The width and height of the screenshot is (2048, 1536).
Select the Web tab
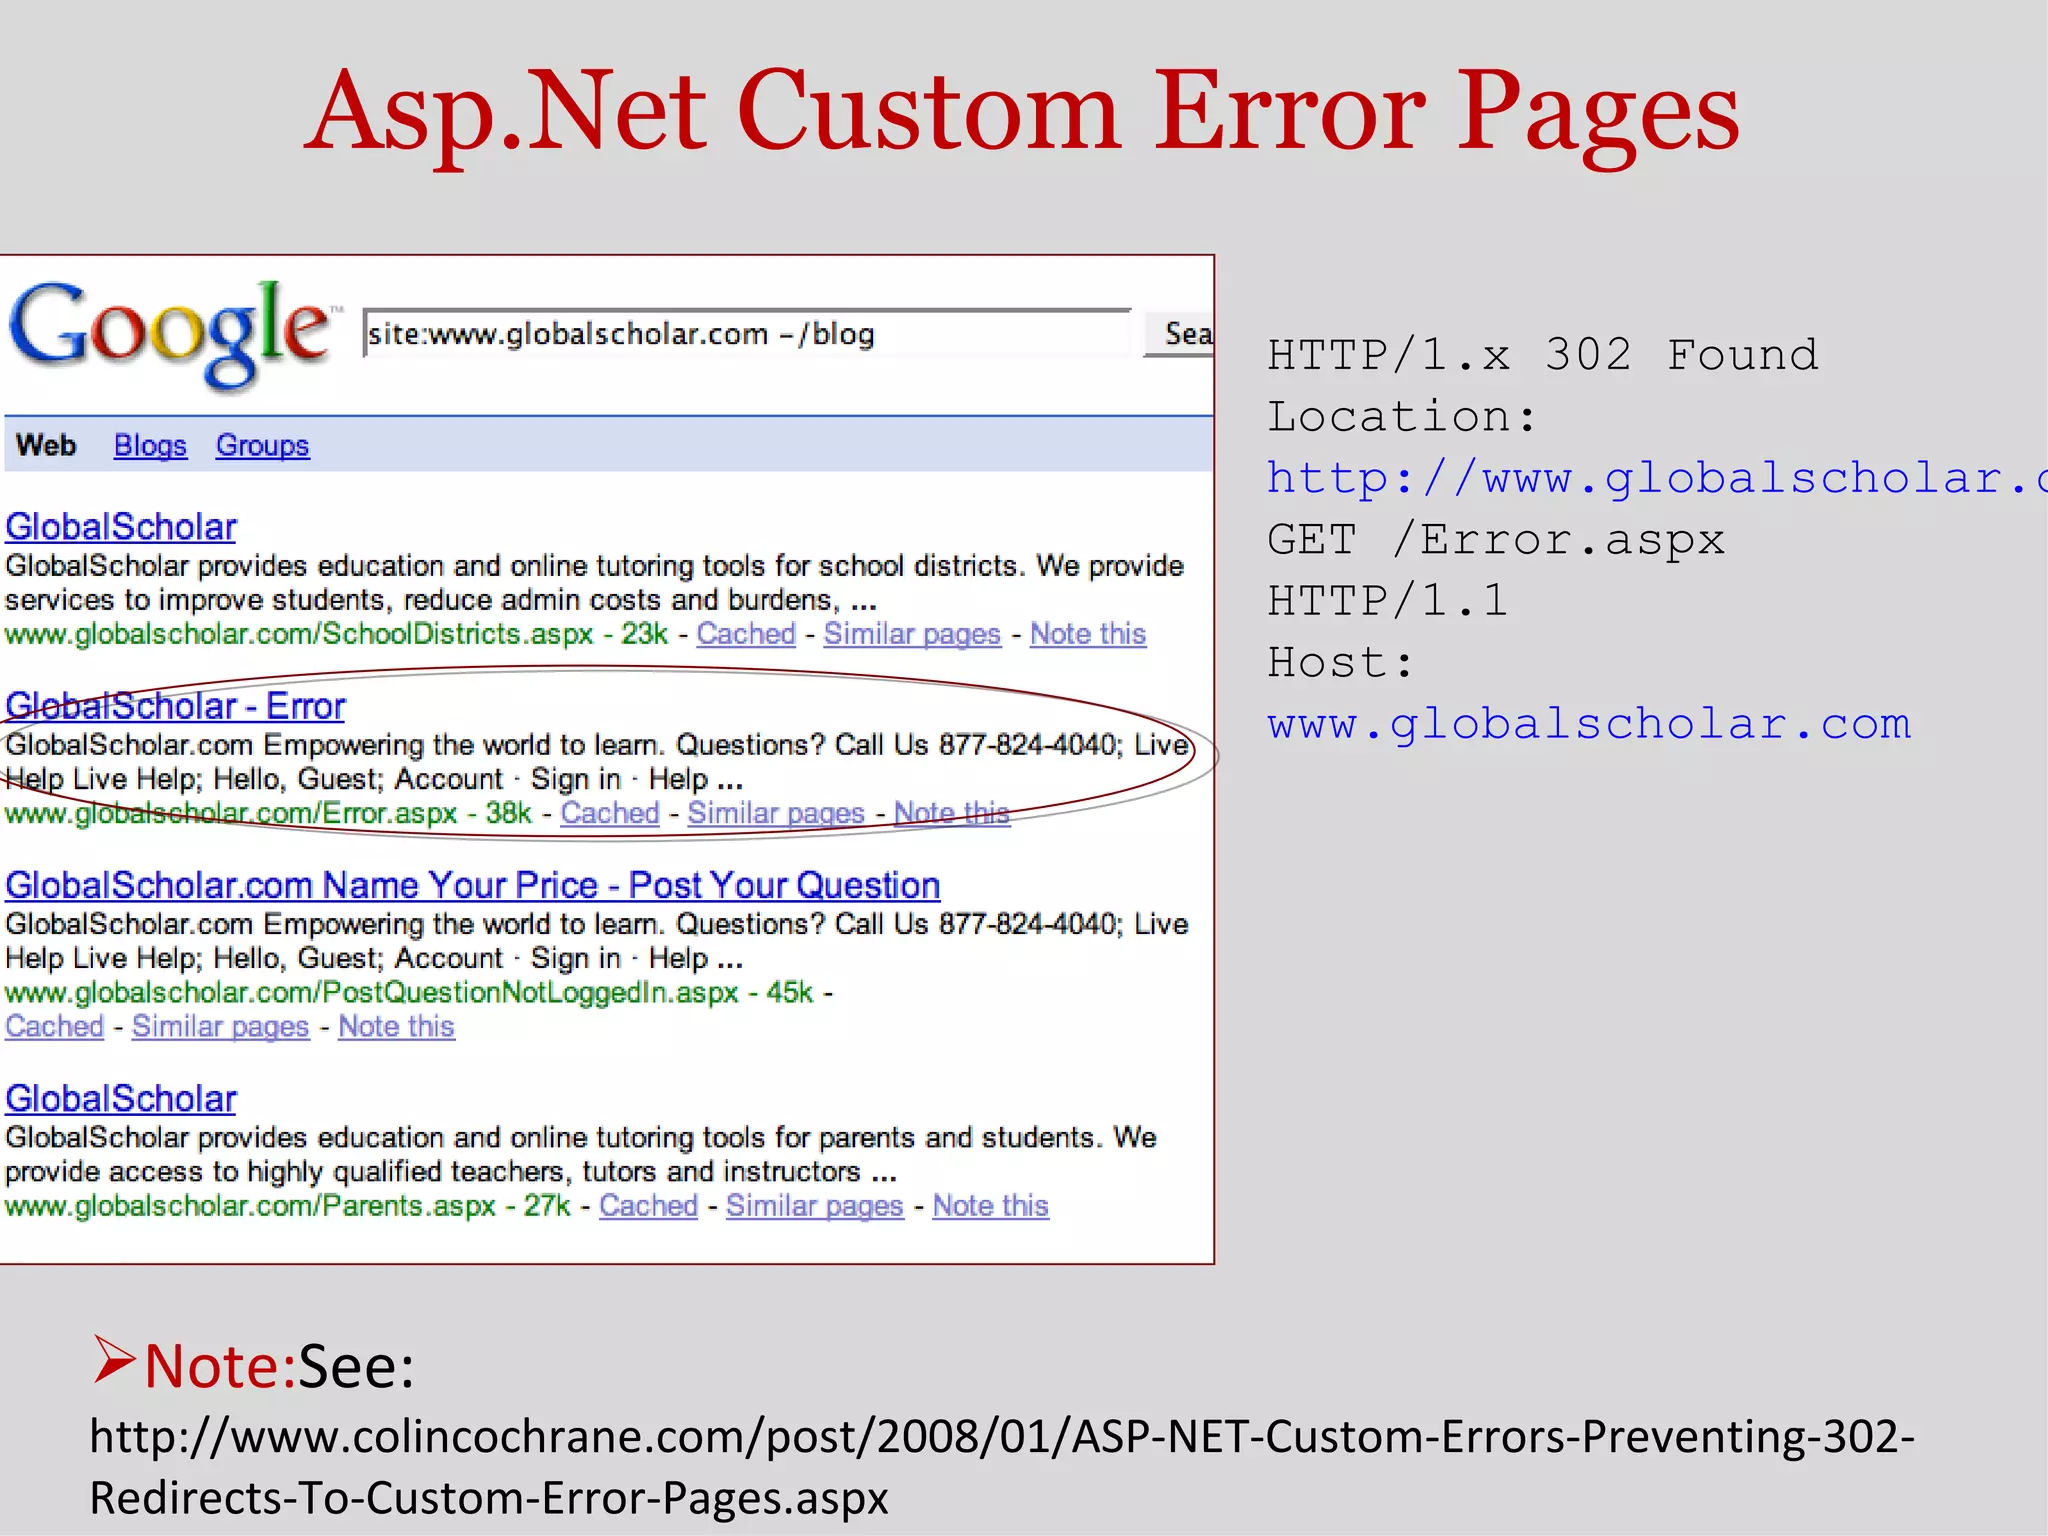(46, 445)
